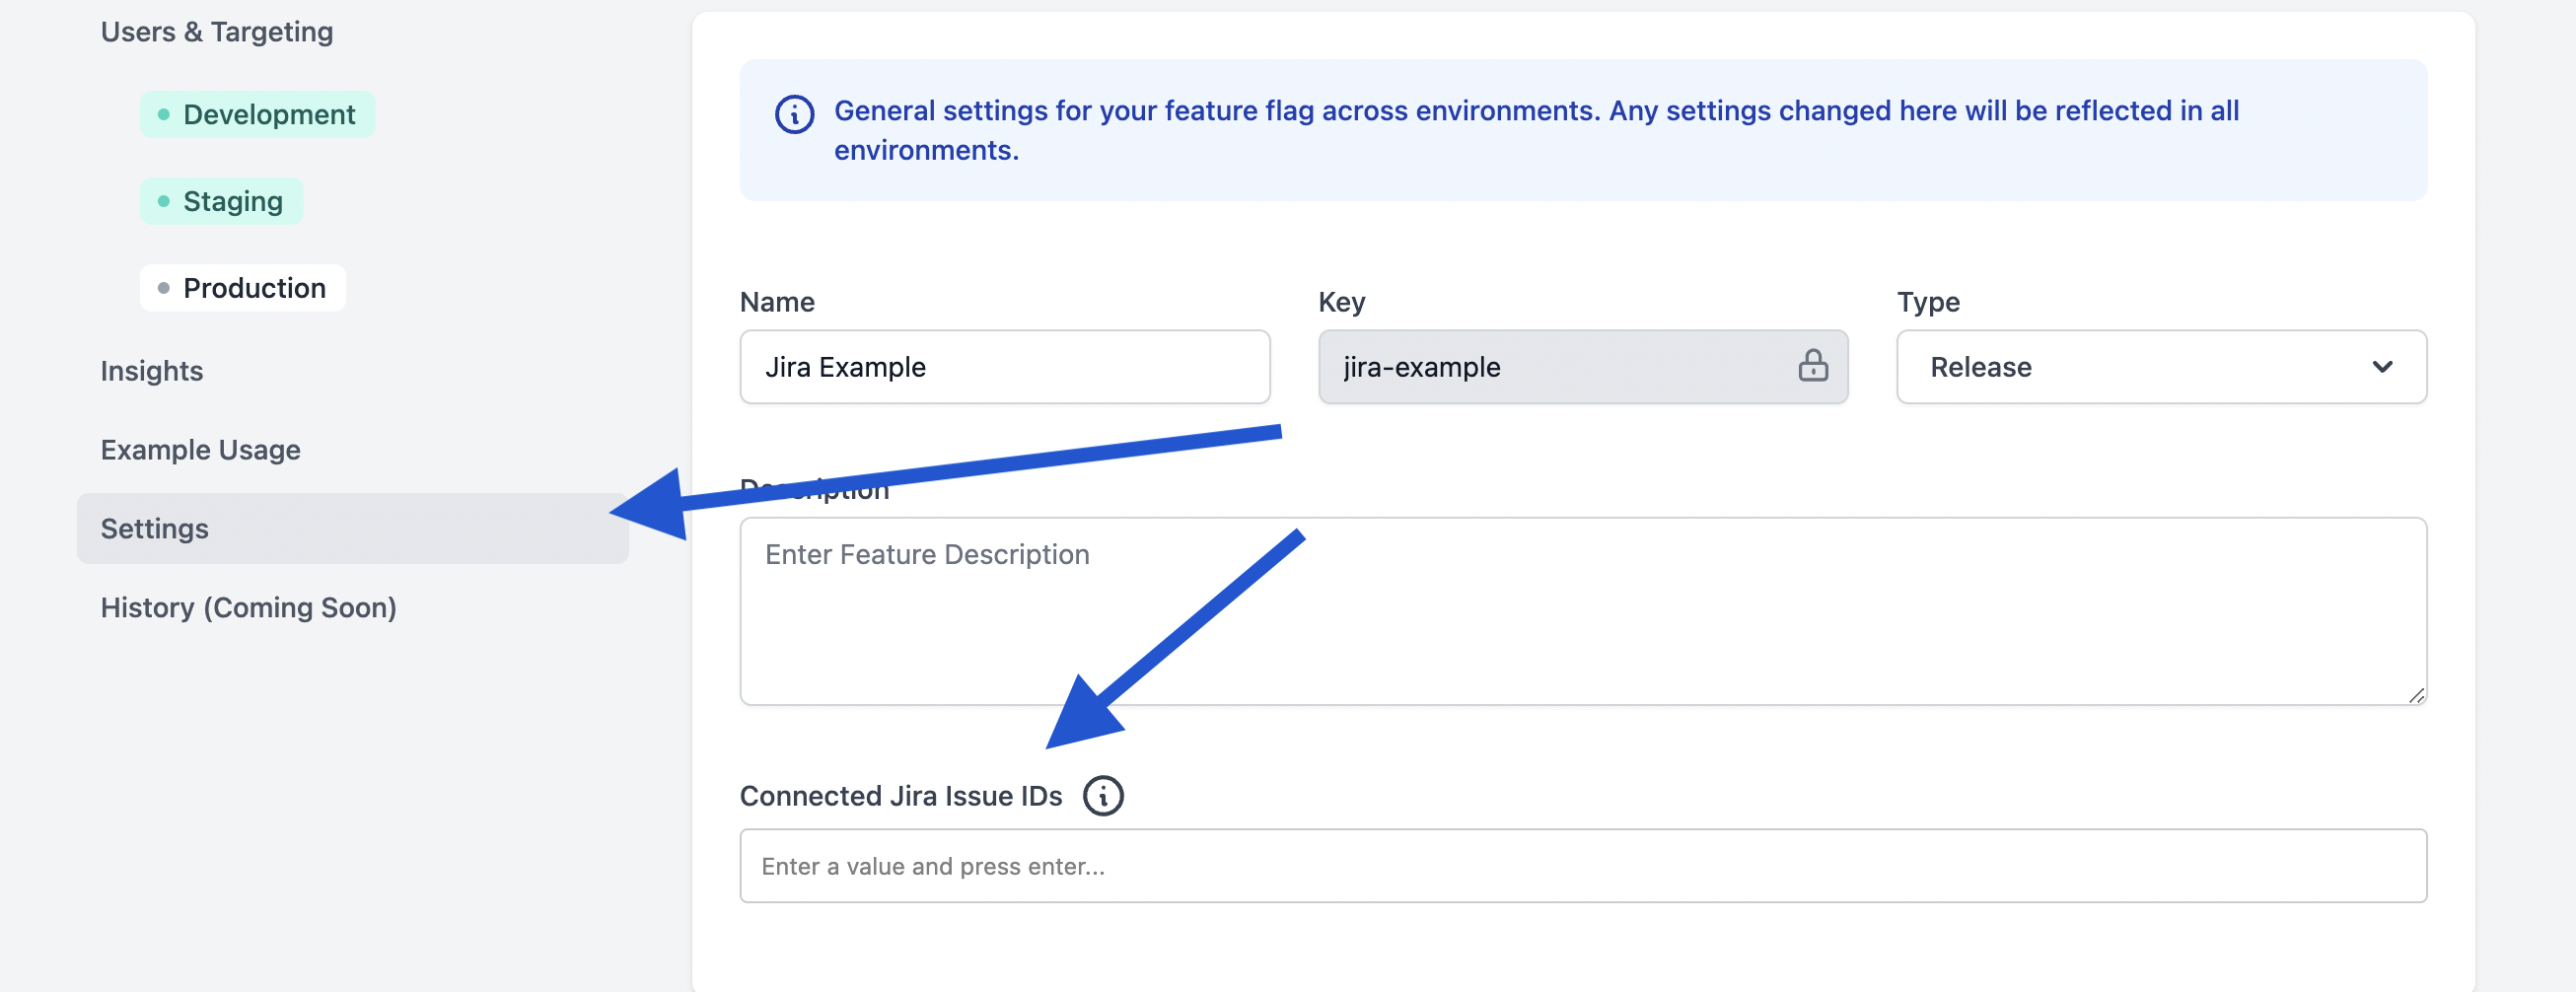The height and width of the screenshot is (992, 2576).
Task: Click the status dot next to Production
Action: click(x=163, y=288)
